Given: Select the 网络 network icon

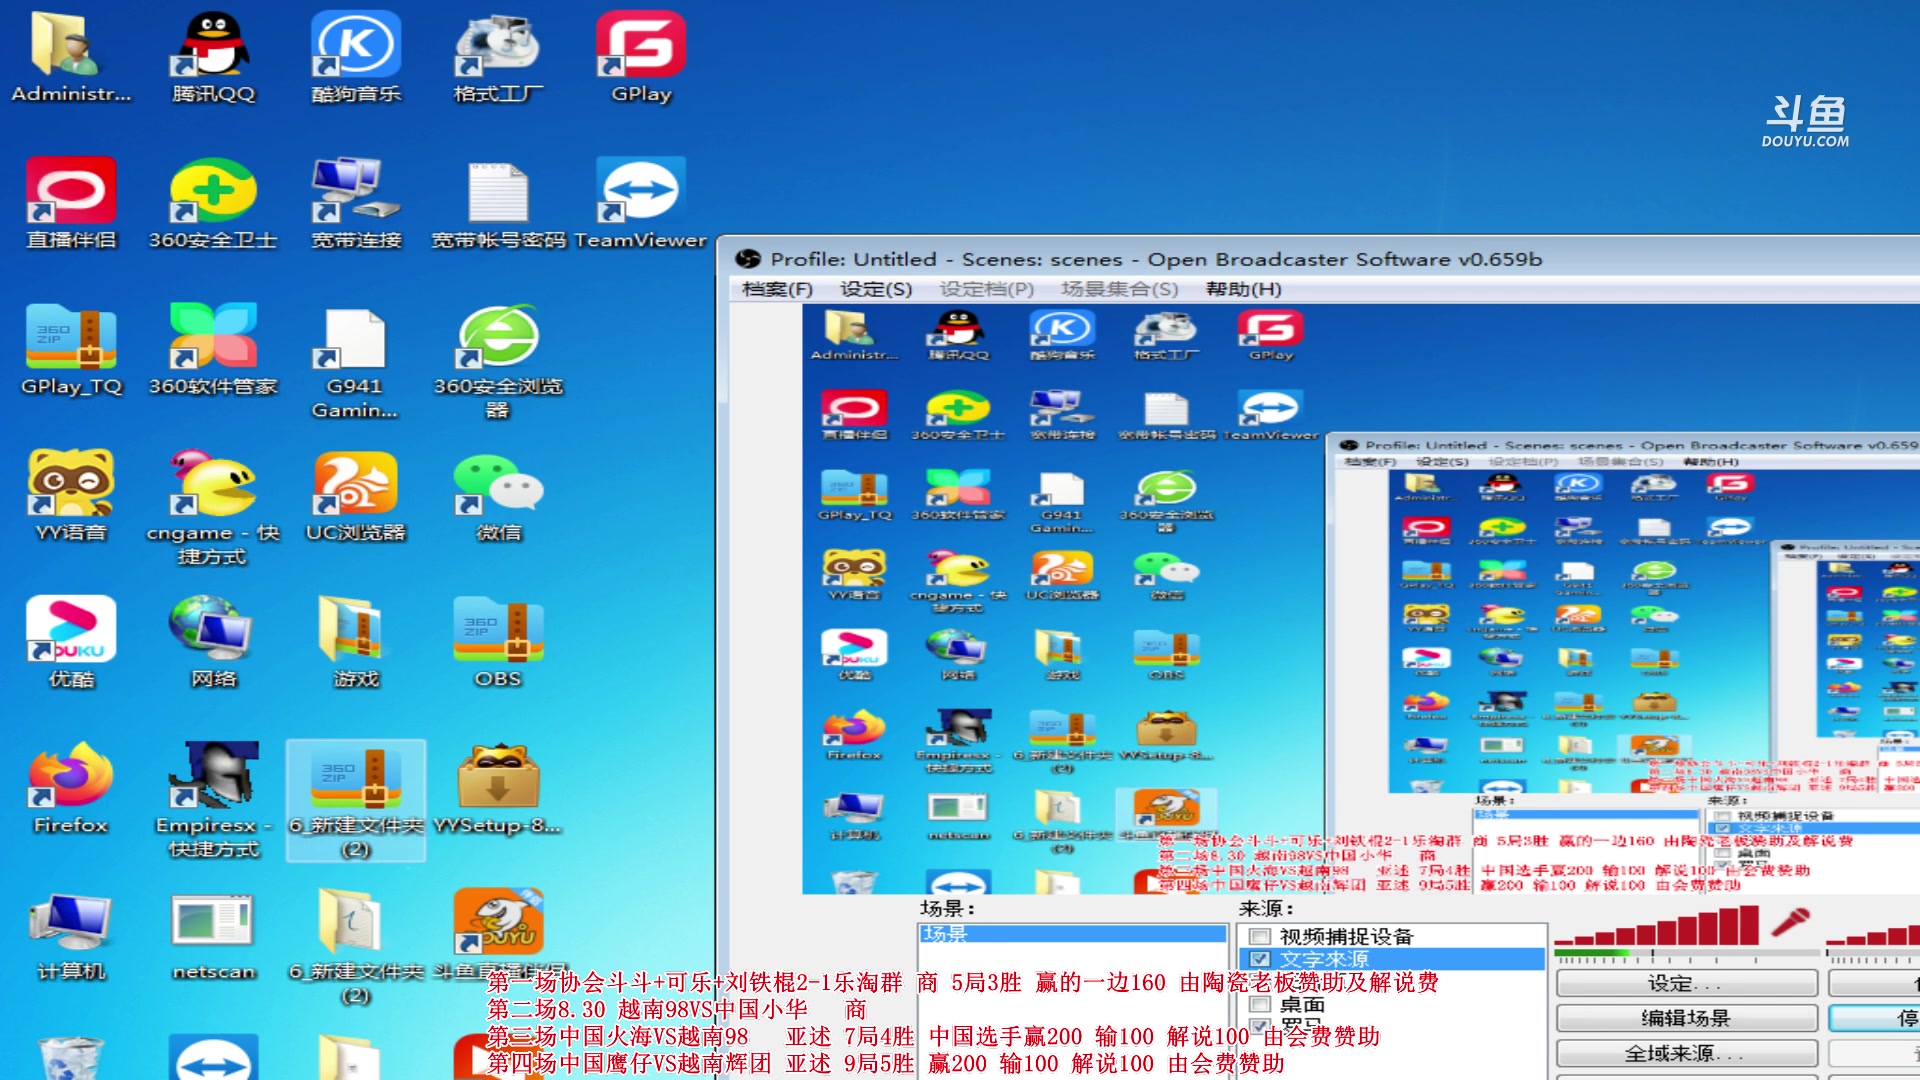Looking at the screenshot, I should 213,642.
